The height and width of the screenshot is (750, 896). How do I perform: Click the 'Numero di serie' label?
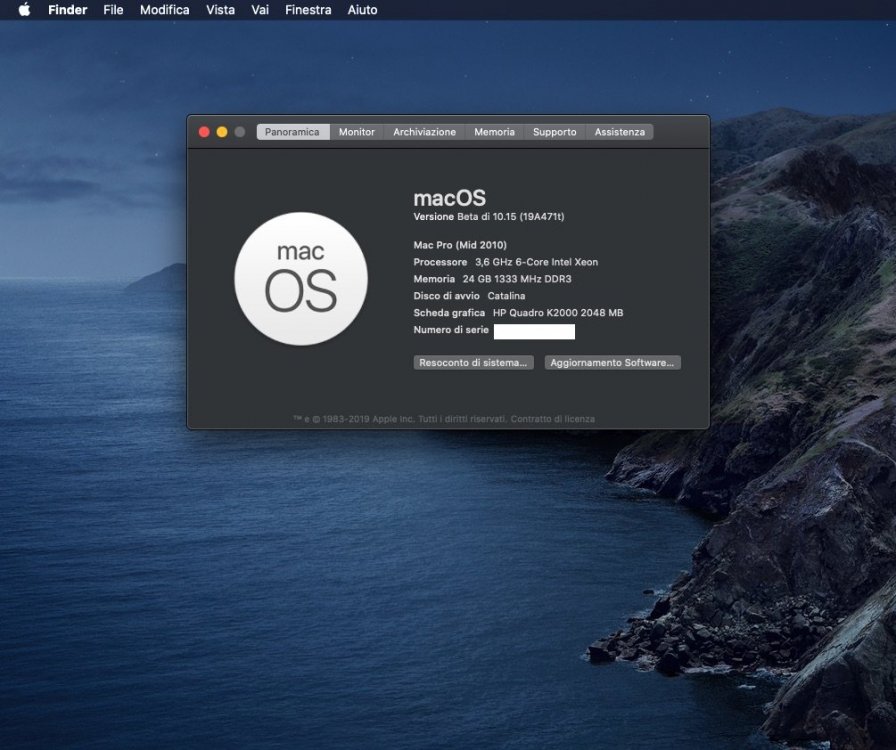pos(451,330)
